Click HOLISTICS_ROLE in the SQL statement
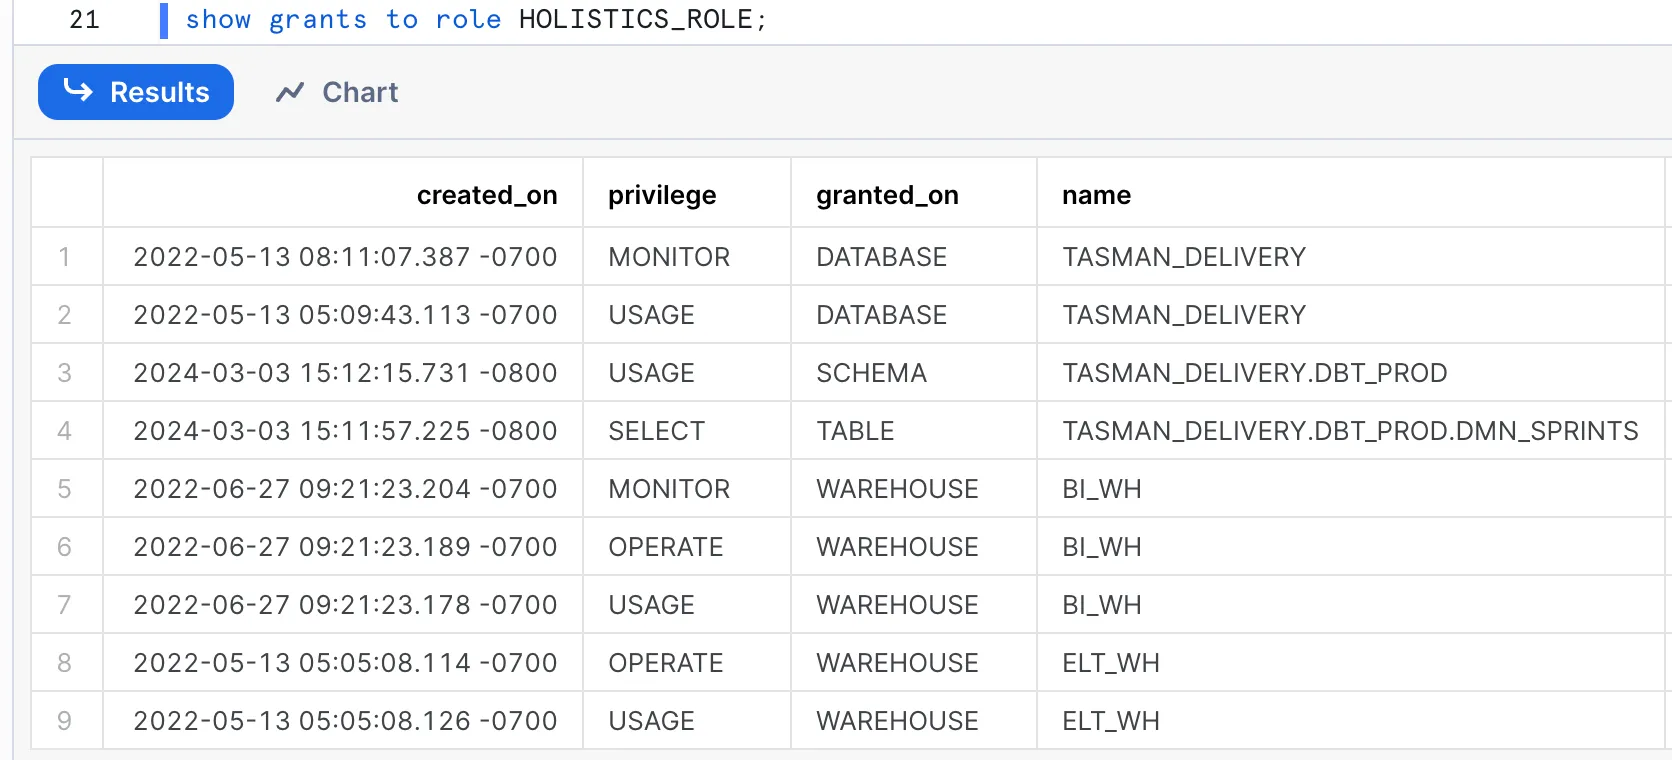Viewport: 1672px width, 760px height. tap(635, 20)
